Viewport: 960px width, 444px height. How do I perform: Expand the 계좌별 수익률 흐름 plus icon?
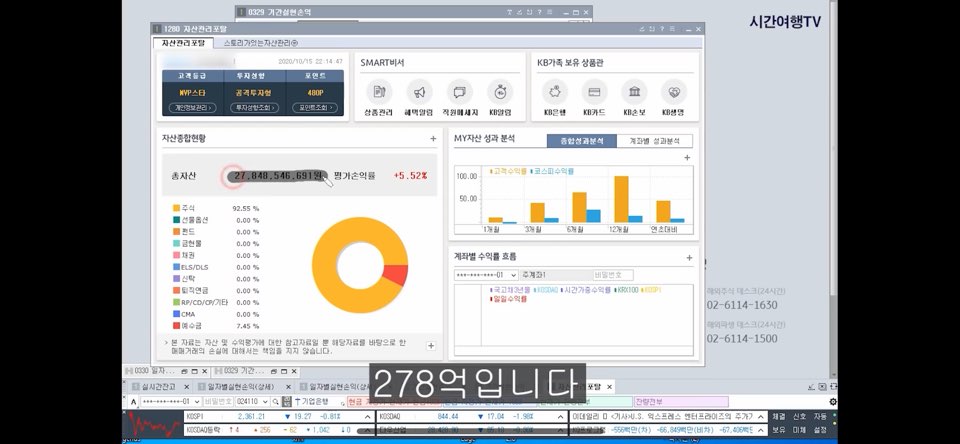pos(689,258)
